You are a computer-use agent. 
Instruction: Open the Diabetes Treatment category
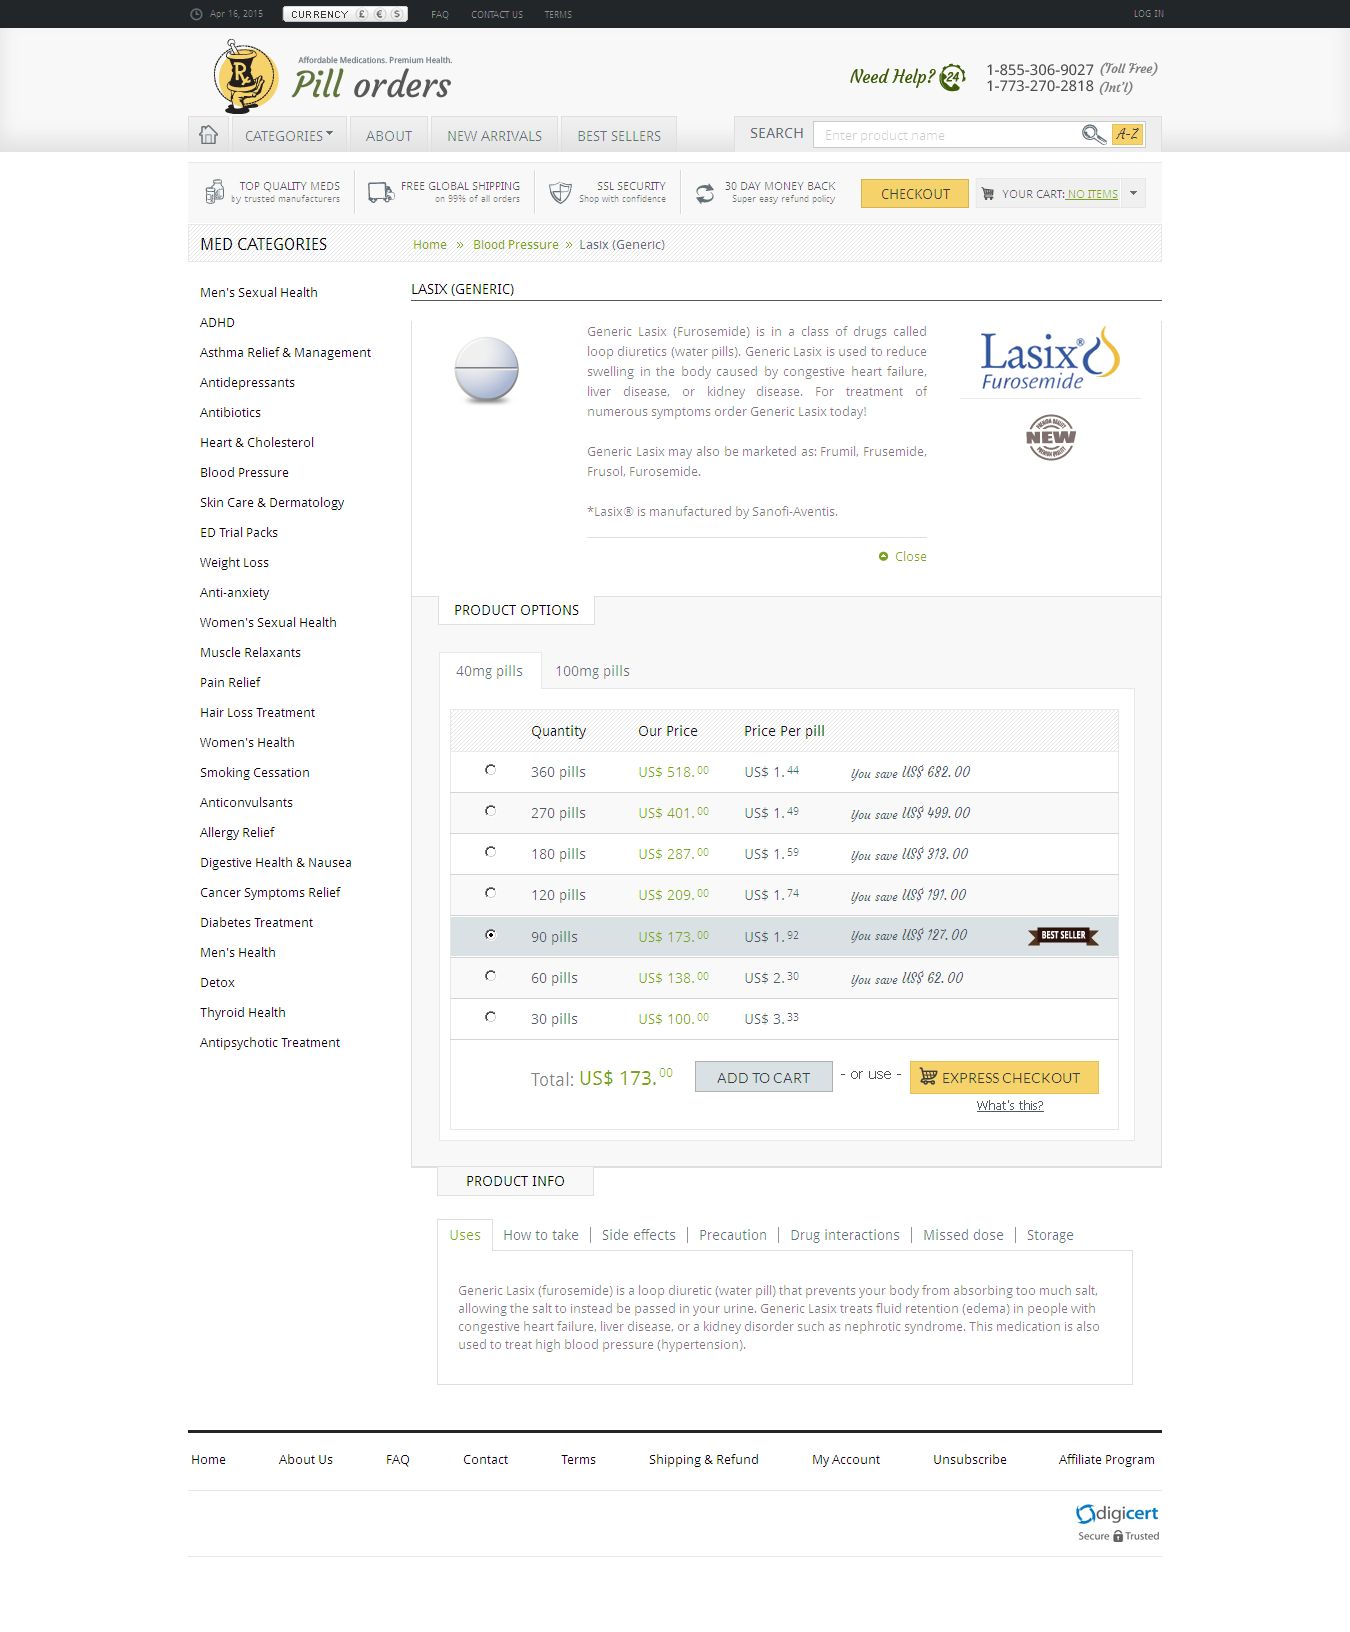click(256, 923)
